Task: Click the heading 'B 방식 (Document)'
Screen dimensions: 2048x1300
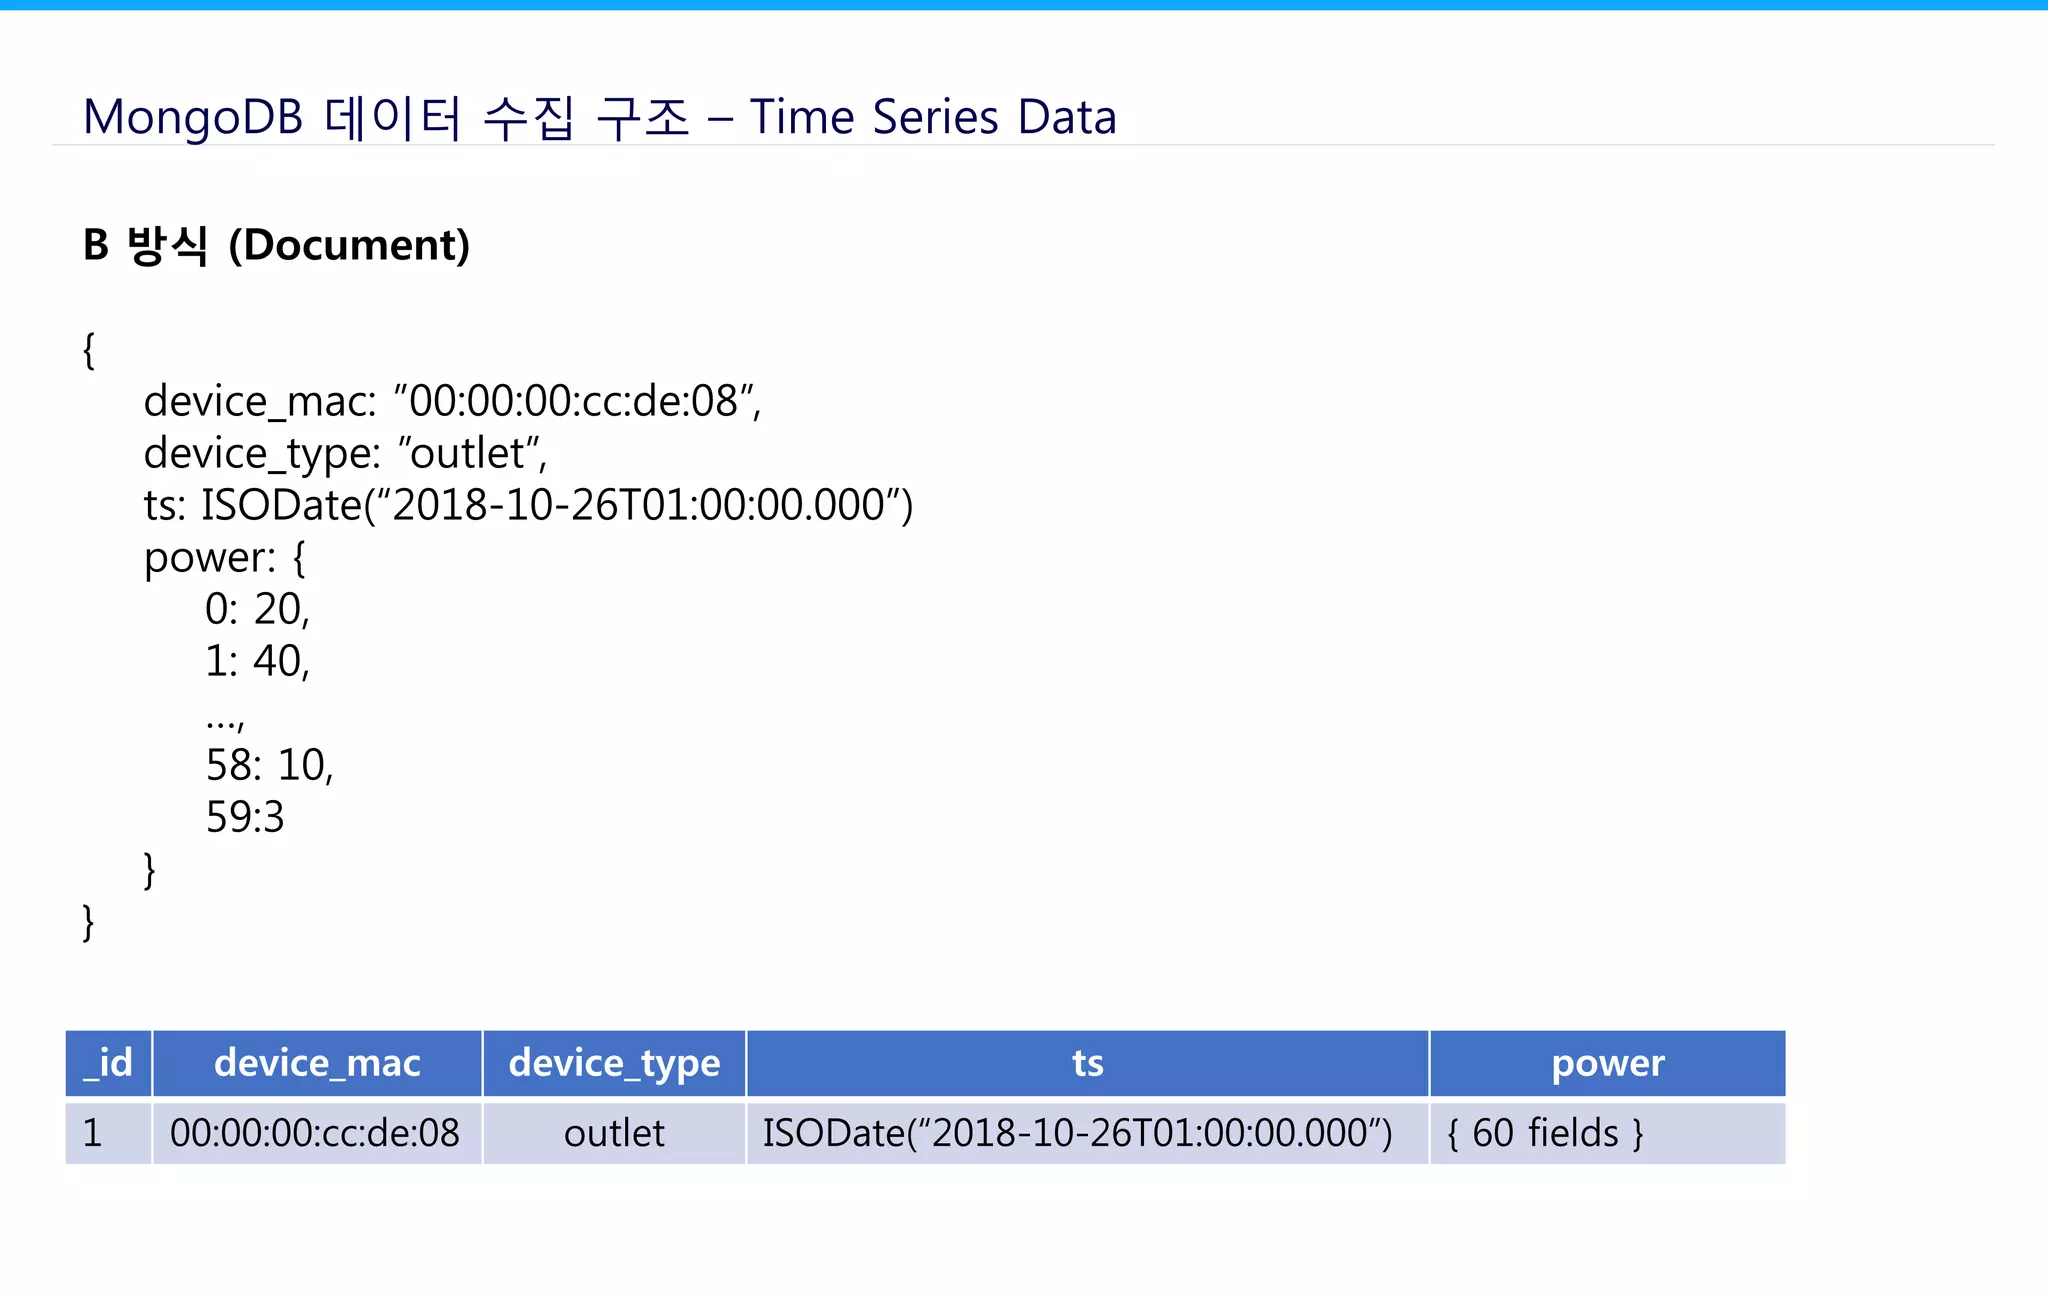Action: coord(277,245)
